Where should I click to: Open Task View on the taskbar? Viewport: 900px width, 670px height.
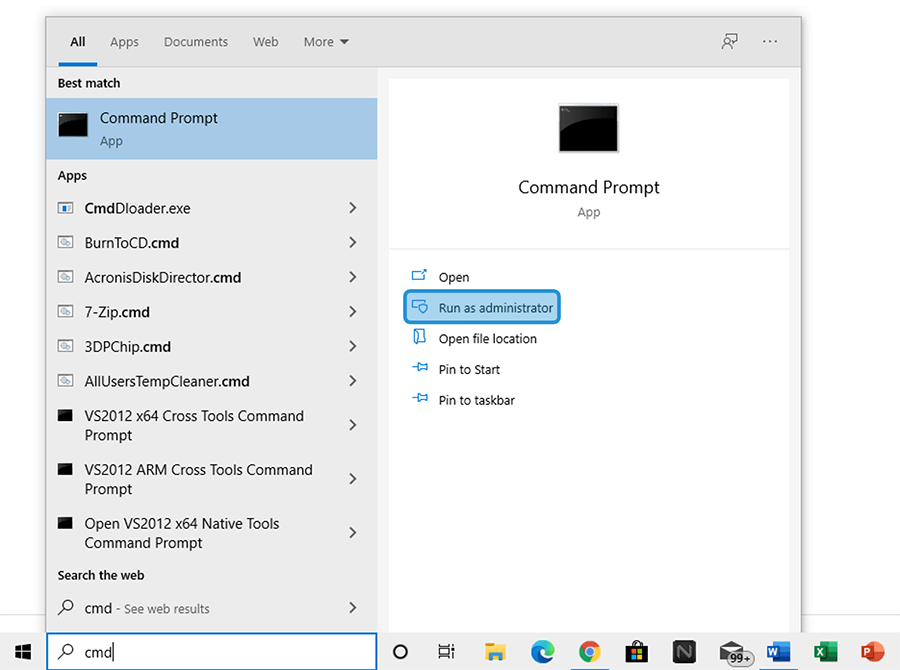(x=446, y=652)
